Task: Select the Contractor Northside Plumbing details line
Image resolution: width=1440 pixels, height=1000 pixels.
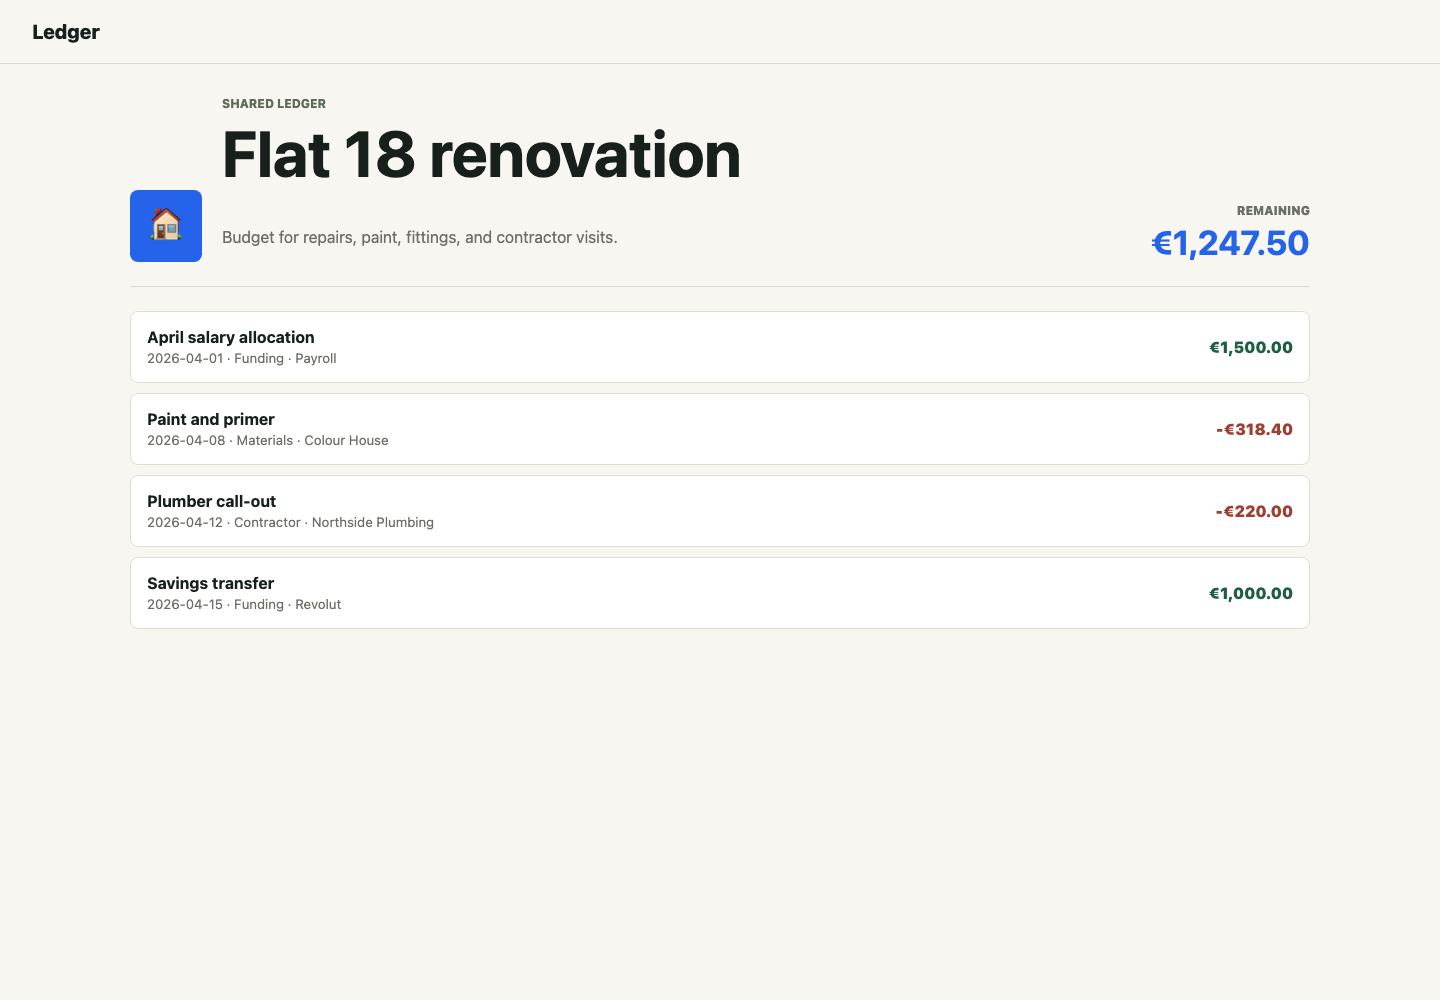Action: click(291, 523)
